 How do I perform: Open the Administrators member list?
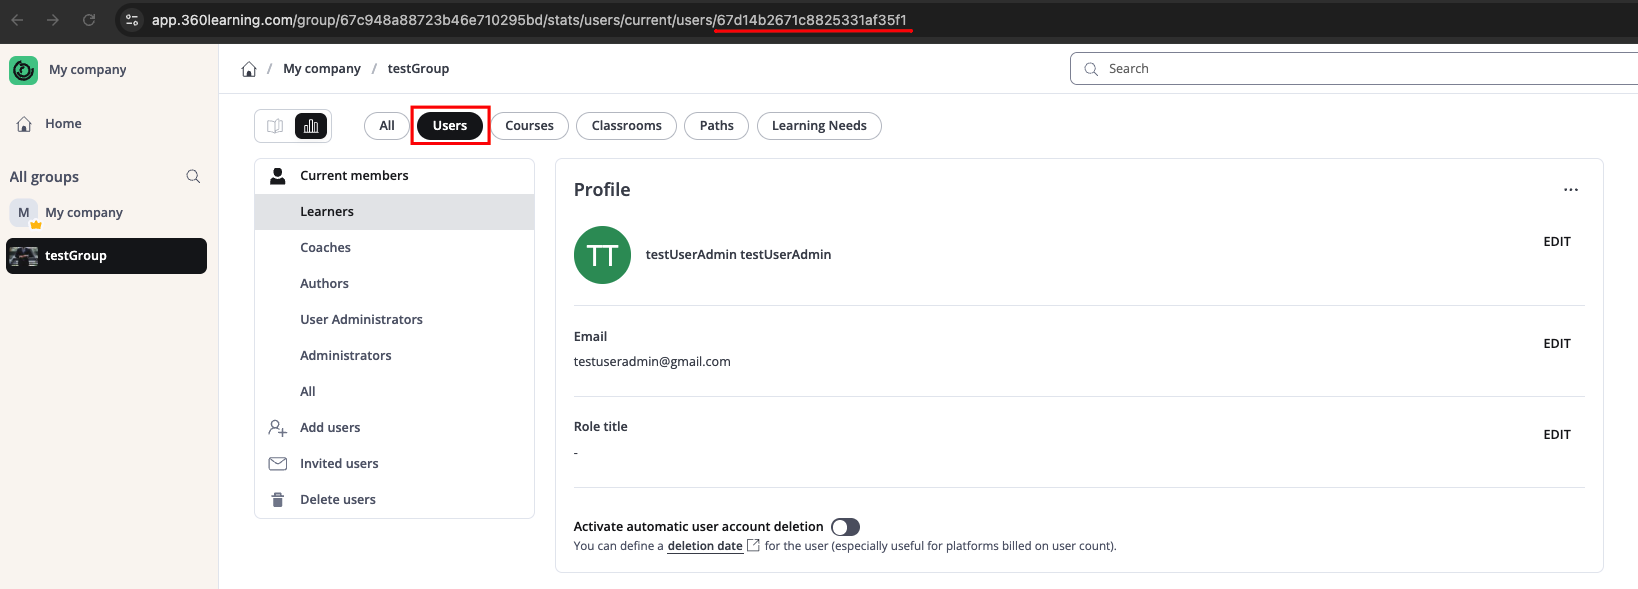[x=395, y=356]
